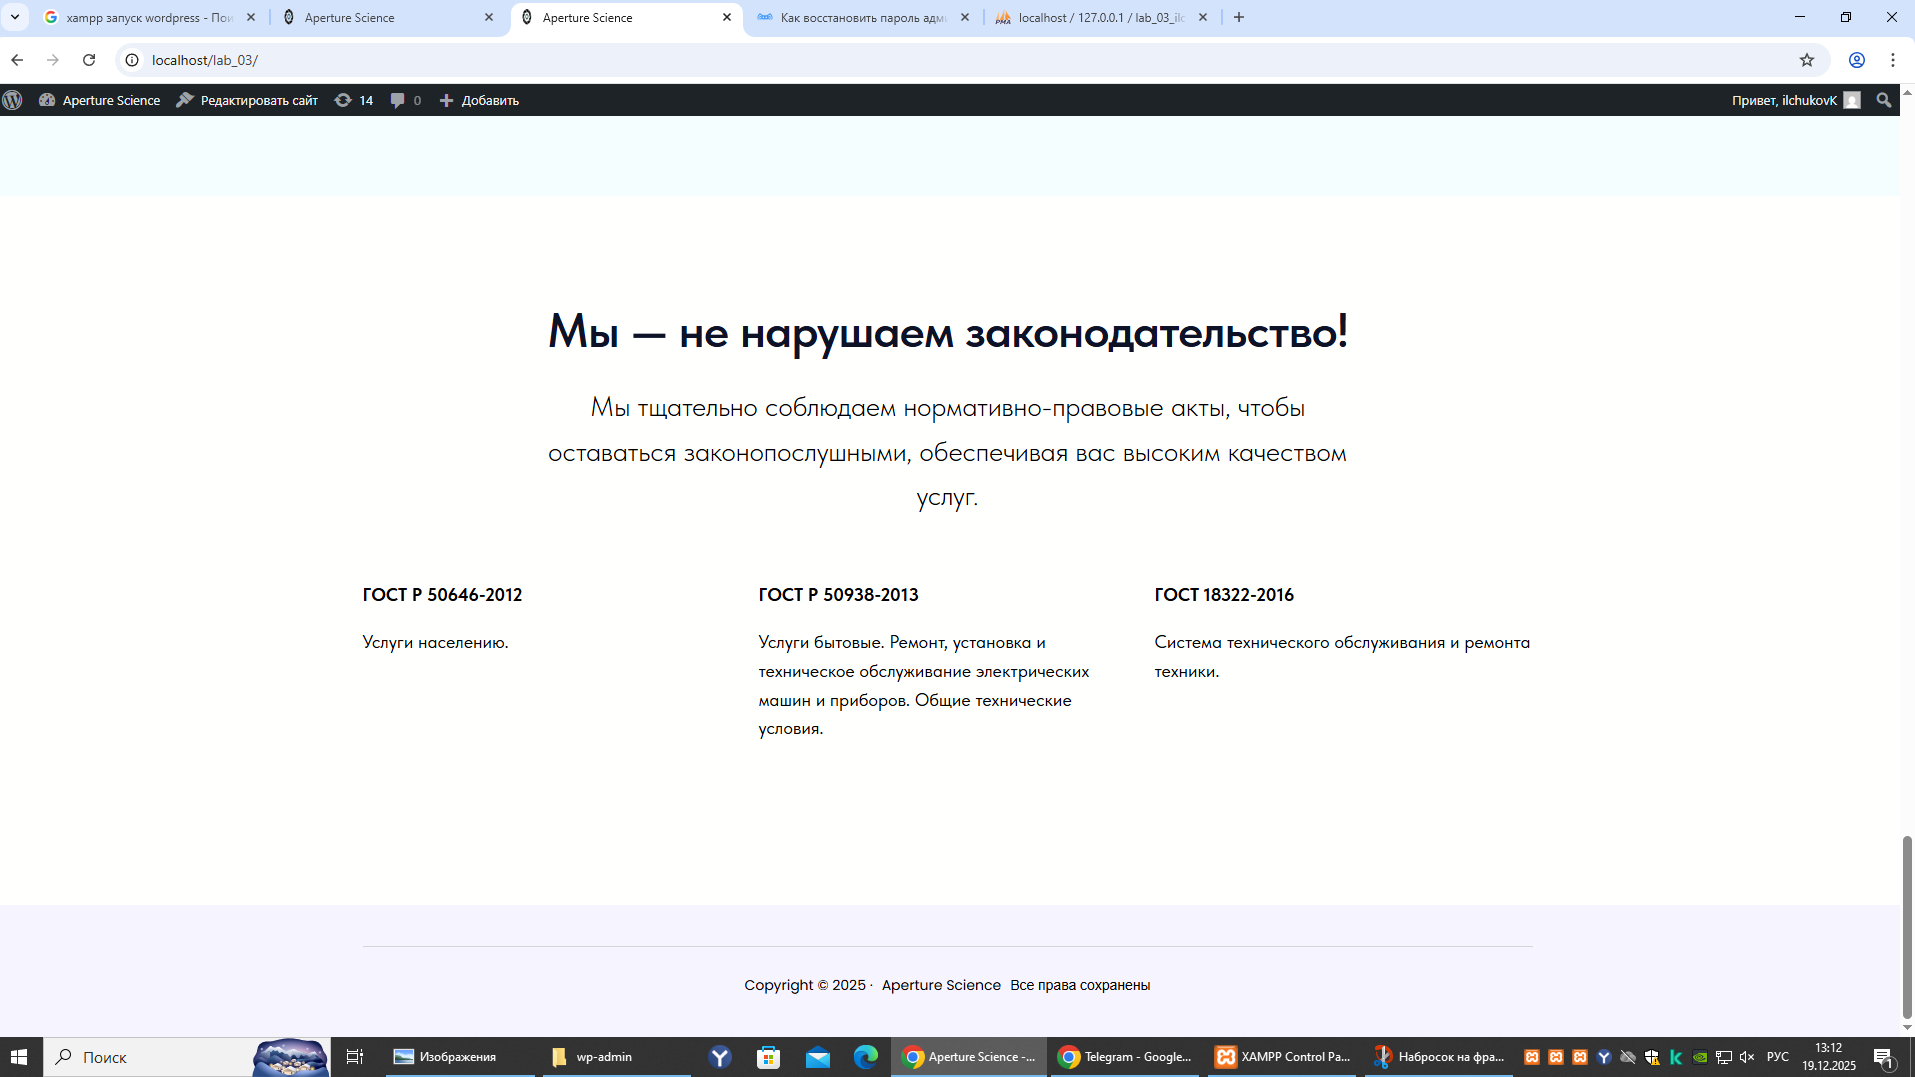Open Редактировать сайт in the admin bar
The image size is (1915, 1077).
247,100
